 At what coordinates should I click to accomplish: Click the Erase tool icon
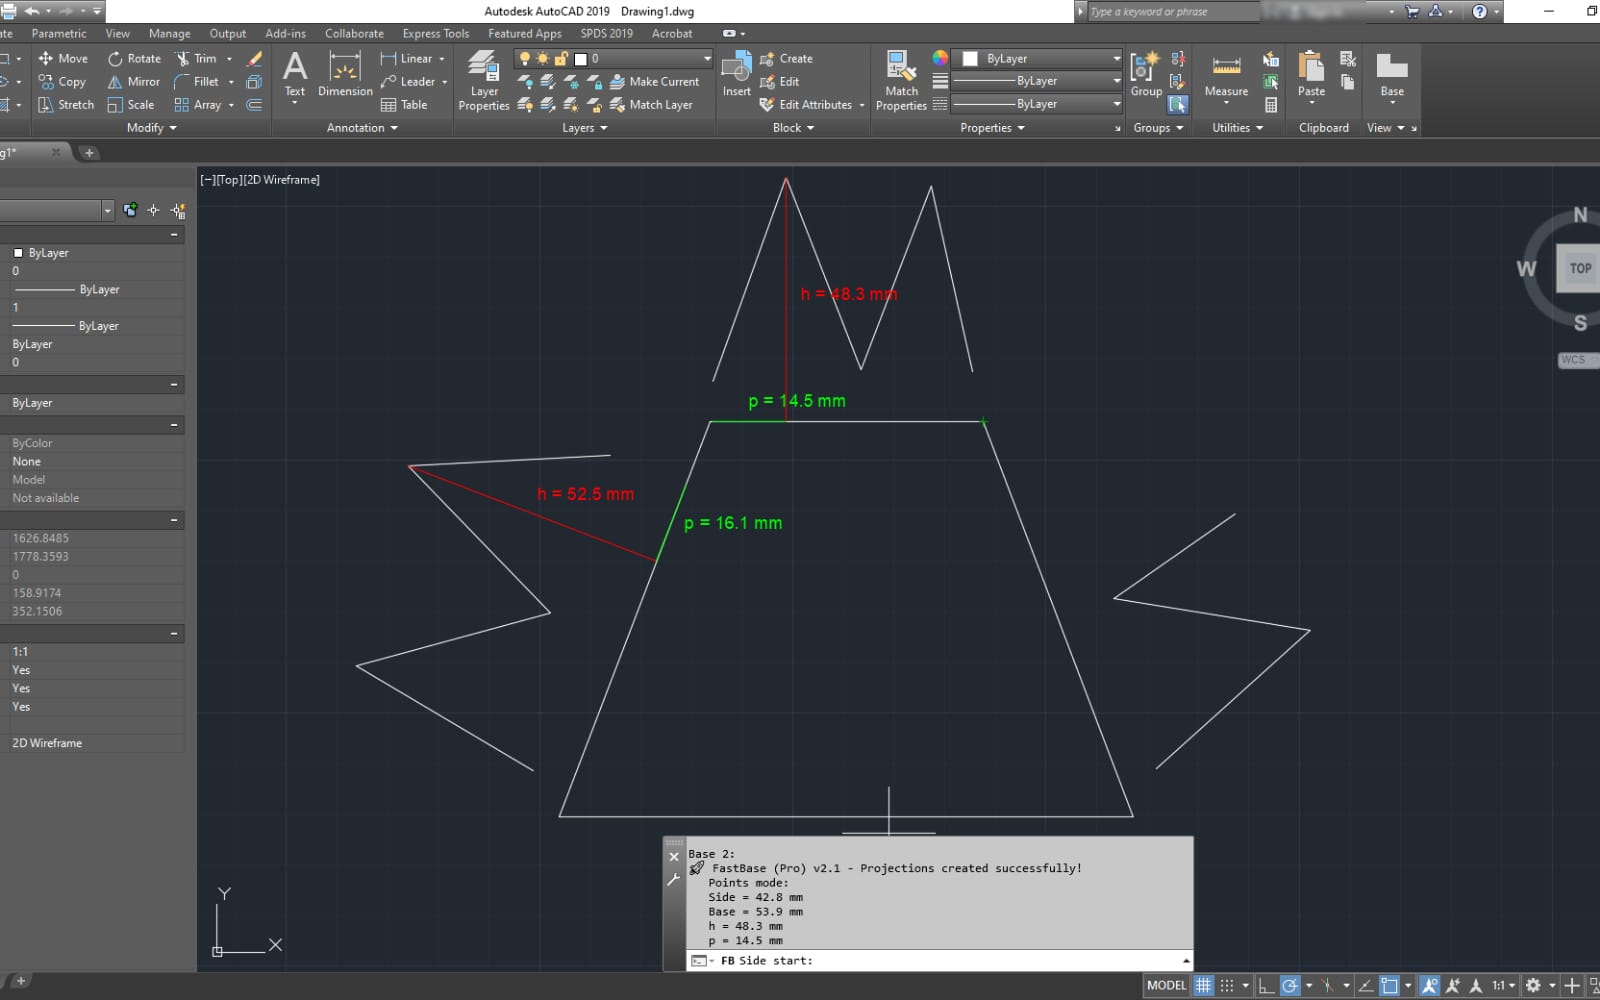click(254, 59)
